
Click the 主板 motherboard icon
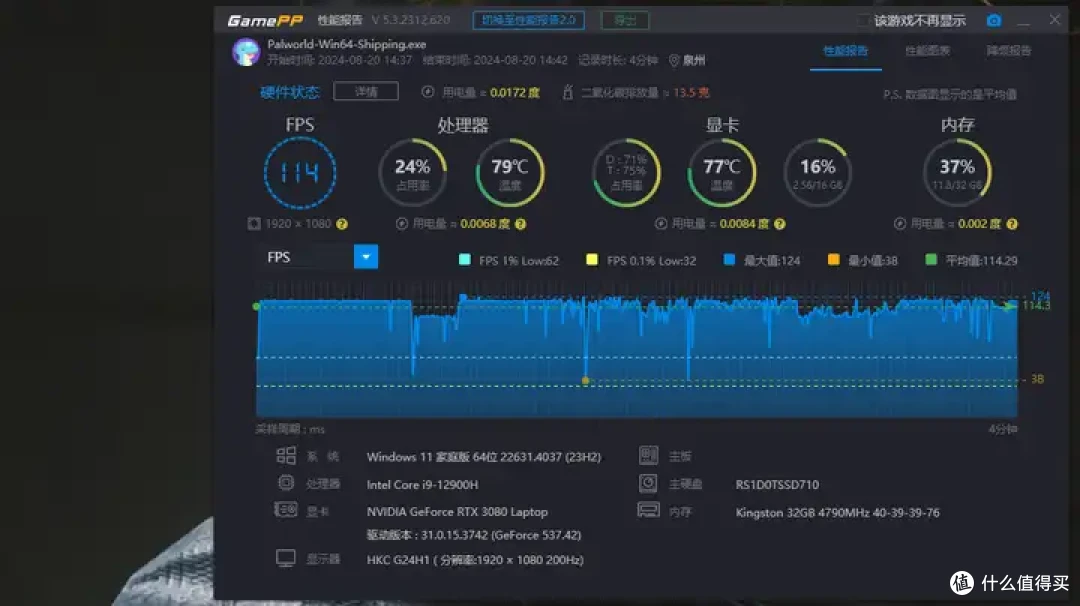point(648,455)
